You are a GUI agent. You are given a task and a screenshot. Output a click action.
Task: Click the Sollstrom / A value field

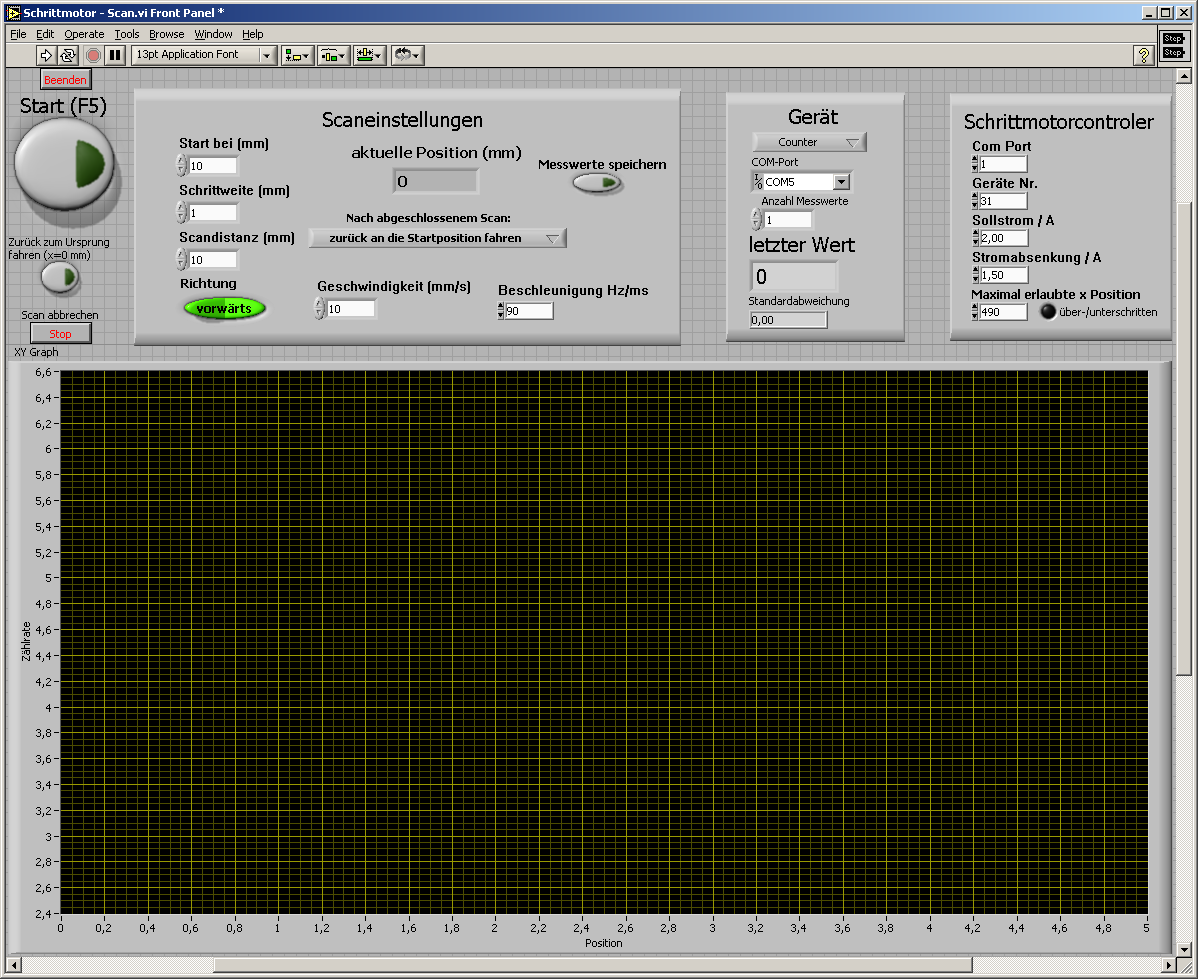(1003, 238)
